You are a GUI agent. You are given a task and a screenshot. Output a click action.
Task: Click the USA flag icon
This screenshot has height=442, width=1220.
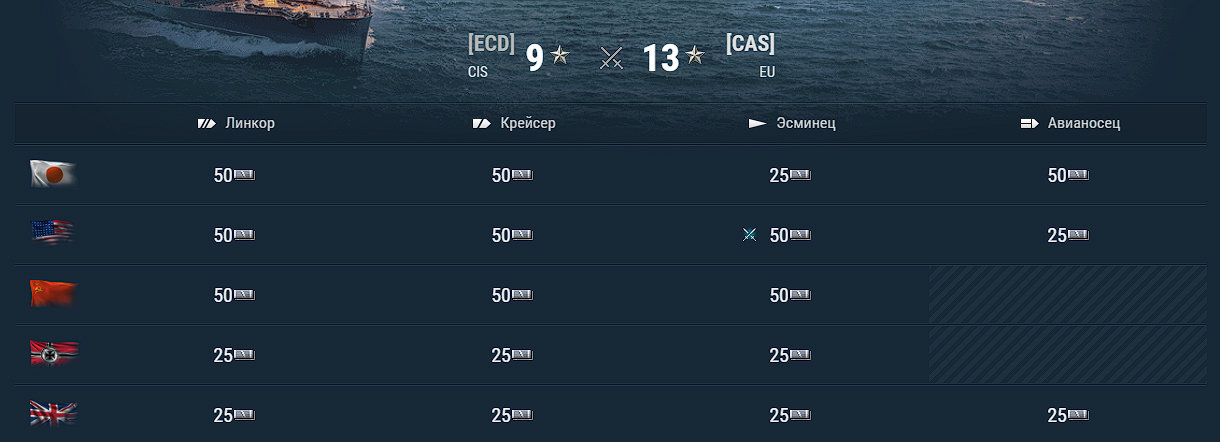point(53,234)
